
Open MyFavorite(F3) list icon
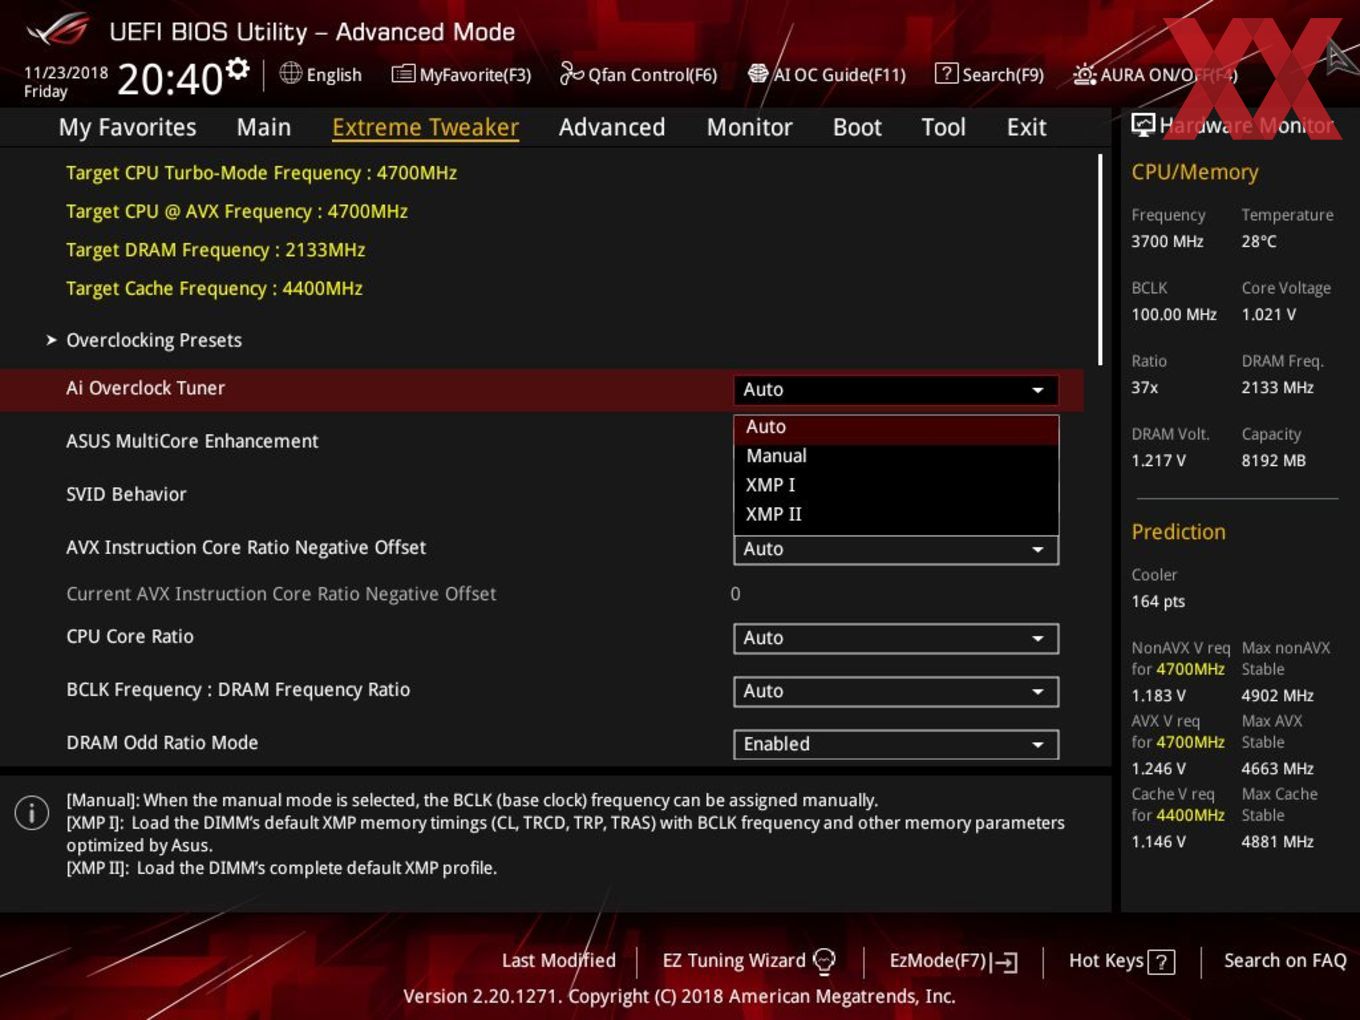pyautogui.click(x=403, y=74)
